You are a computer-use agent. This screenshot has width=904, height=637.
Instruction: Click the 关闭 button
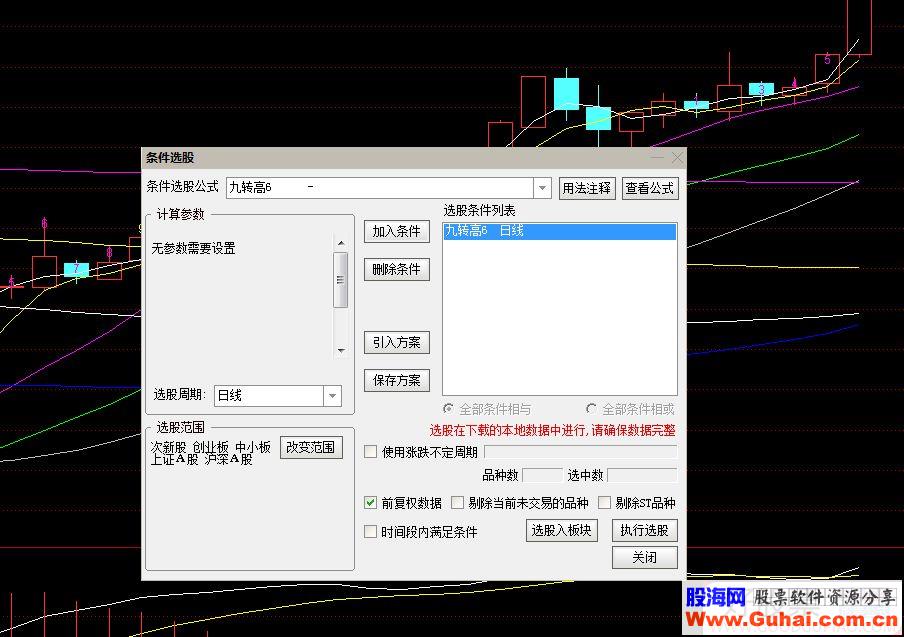tap(645, 557)
